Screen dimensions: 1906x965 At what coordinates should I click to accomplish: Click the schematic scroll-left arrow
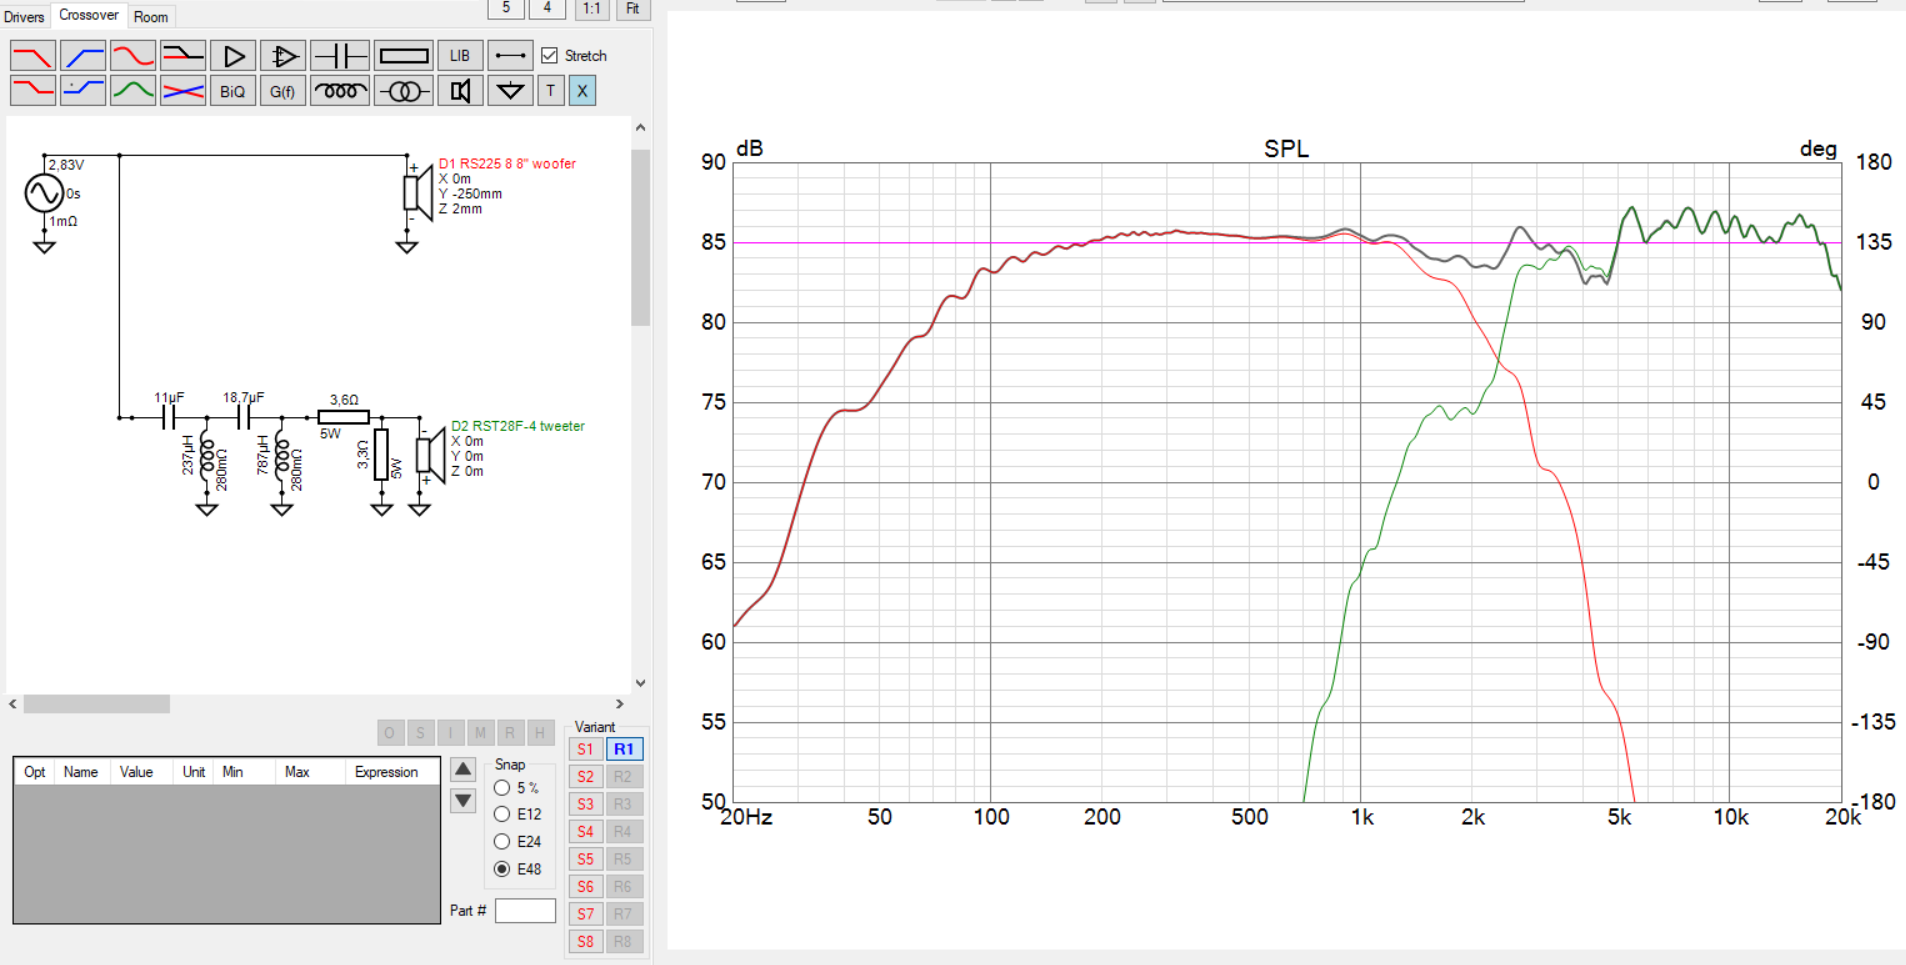tap(13, 704)
